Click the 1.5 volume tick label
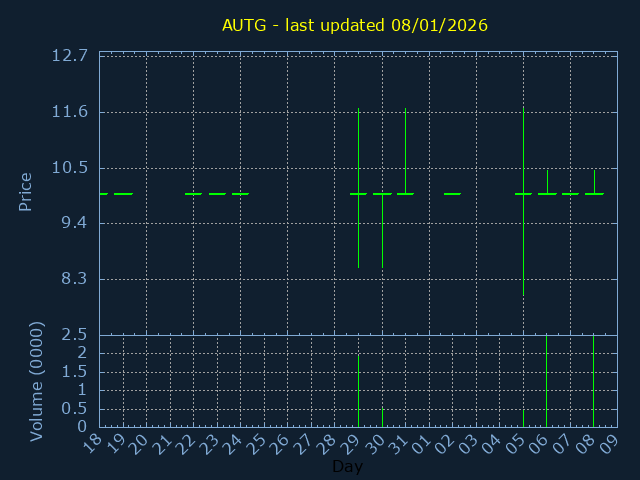This screenshot has width=640, height=480. pos(77,371)
